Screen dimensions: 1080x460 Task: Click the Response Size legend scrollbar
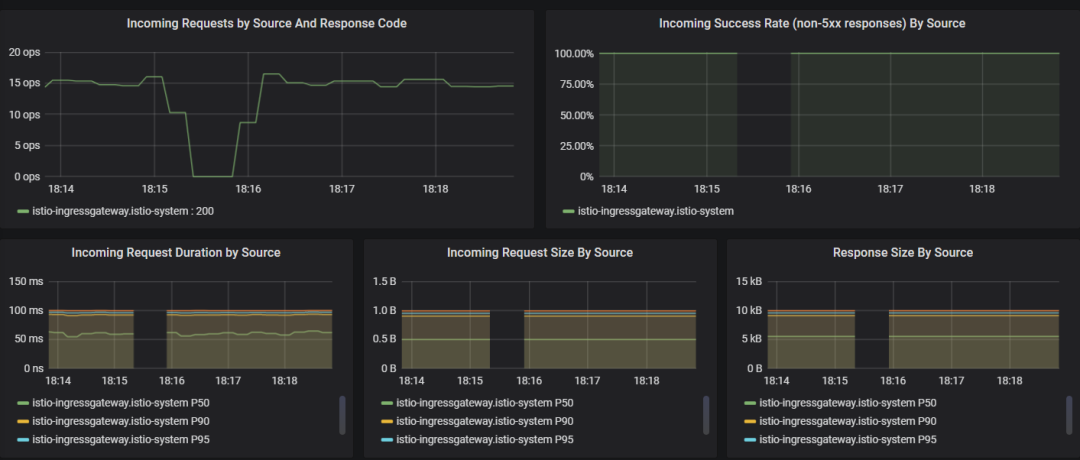pyautogui.click(x=1069, y=415)
